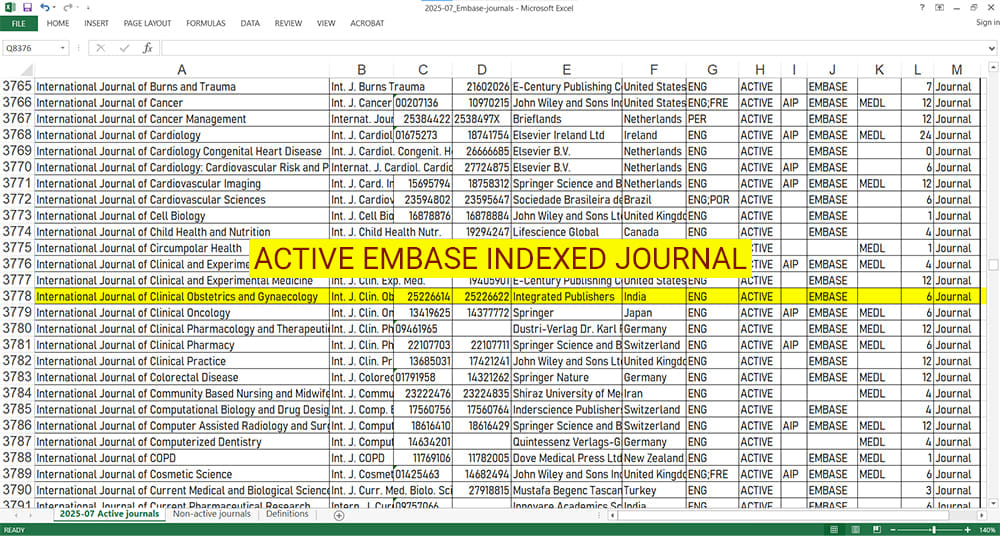
Task: Click inside the formula bar input
Action: pos(572,48)
